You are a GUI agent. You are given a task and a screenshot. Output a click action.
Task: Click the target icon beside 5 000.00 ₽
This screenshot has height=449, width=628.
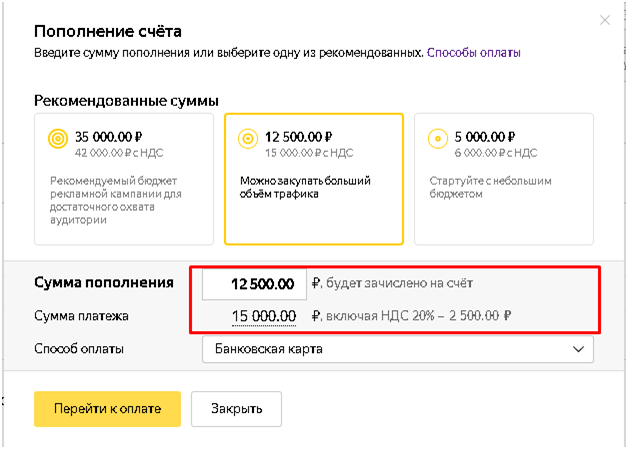[x=438, y=139]
